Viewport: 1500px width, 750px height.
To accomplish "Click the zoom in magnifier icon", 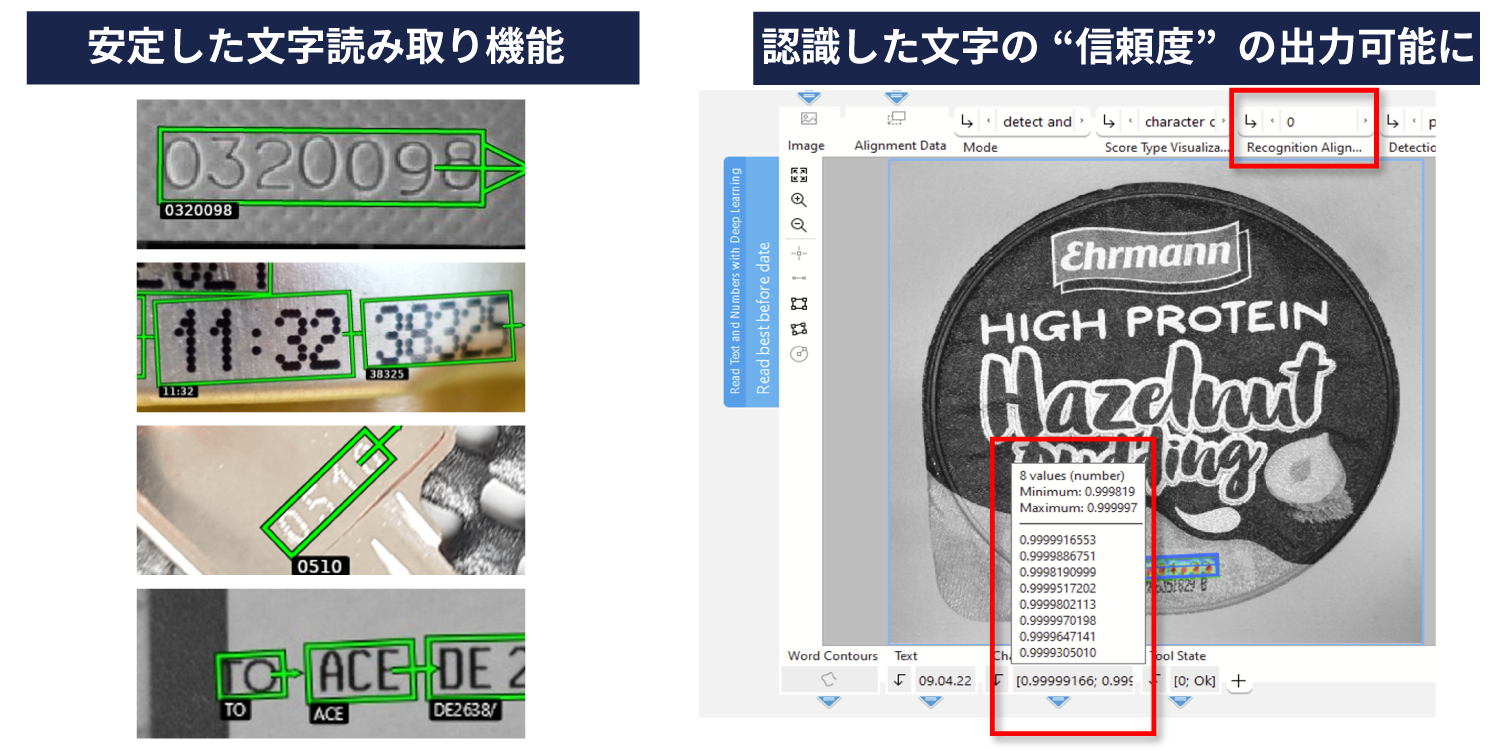I will click(x=798, y=200).
